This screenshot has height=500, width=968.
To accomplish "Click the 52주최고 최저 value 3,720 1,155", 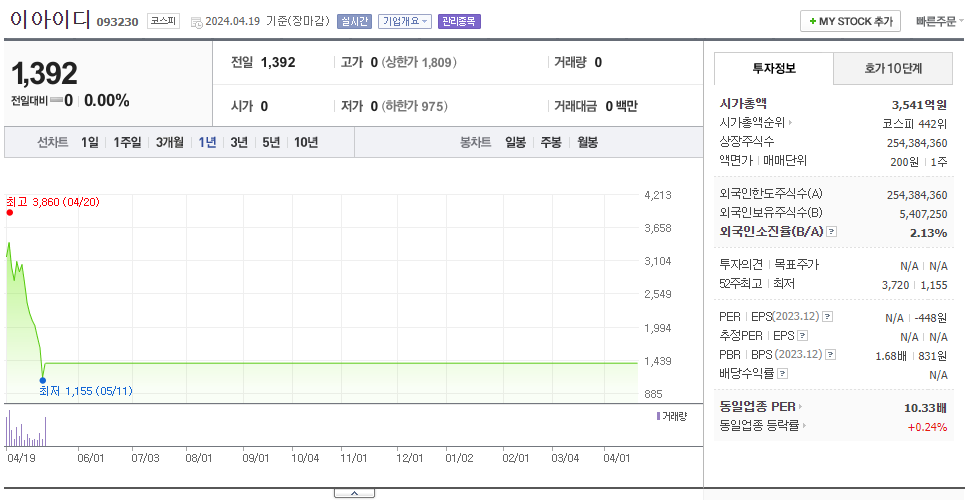I will coord(915,285).
